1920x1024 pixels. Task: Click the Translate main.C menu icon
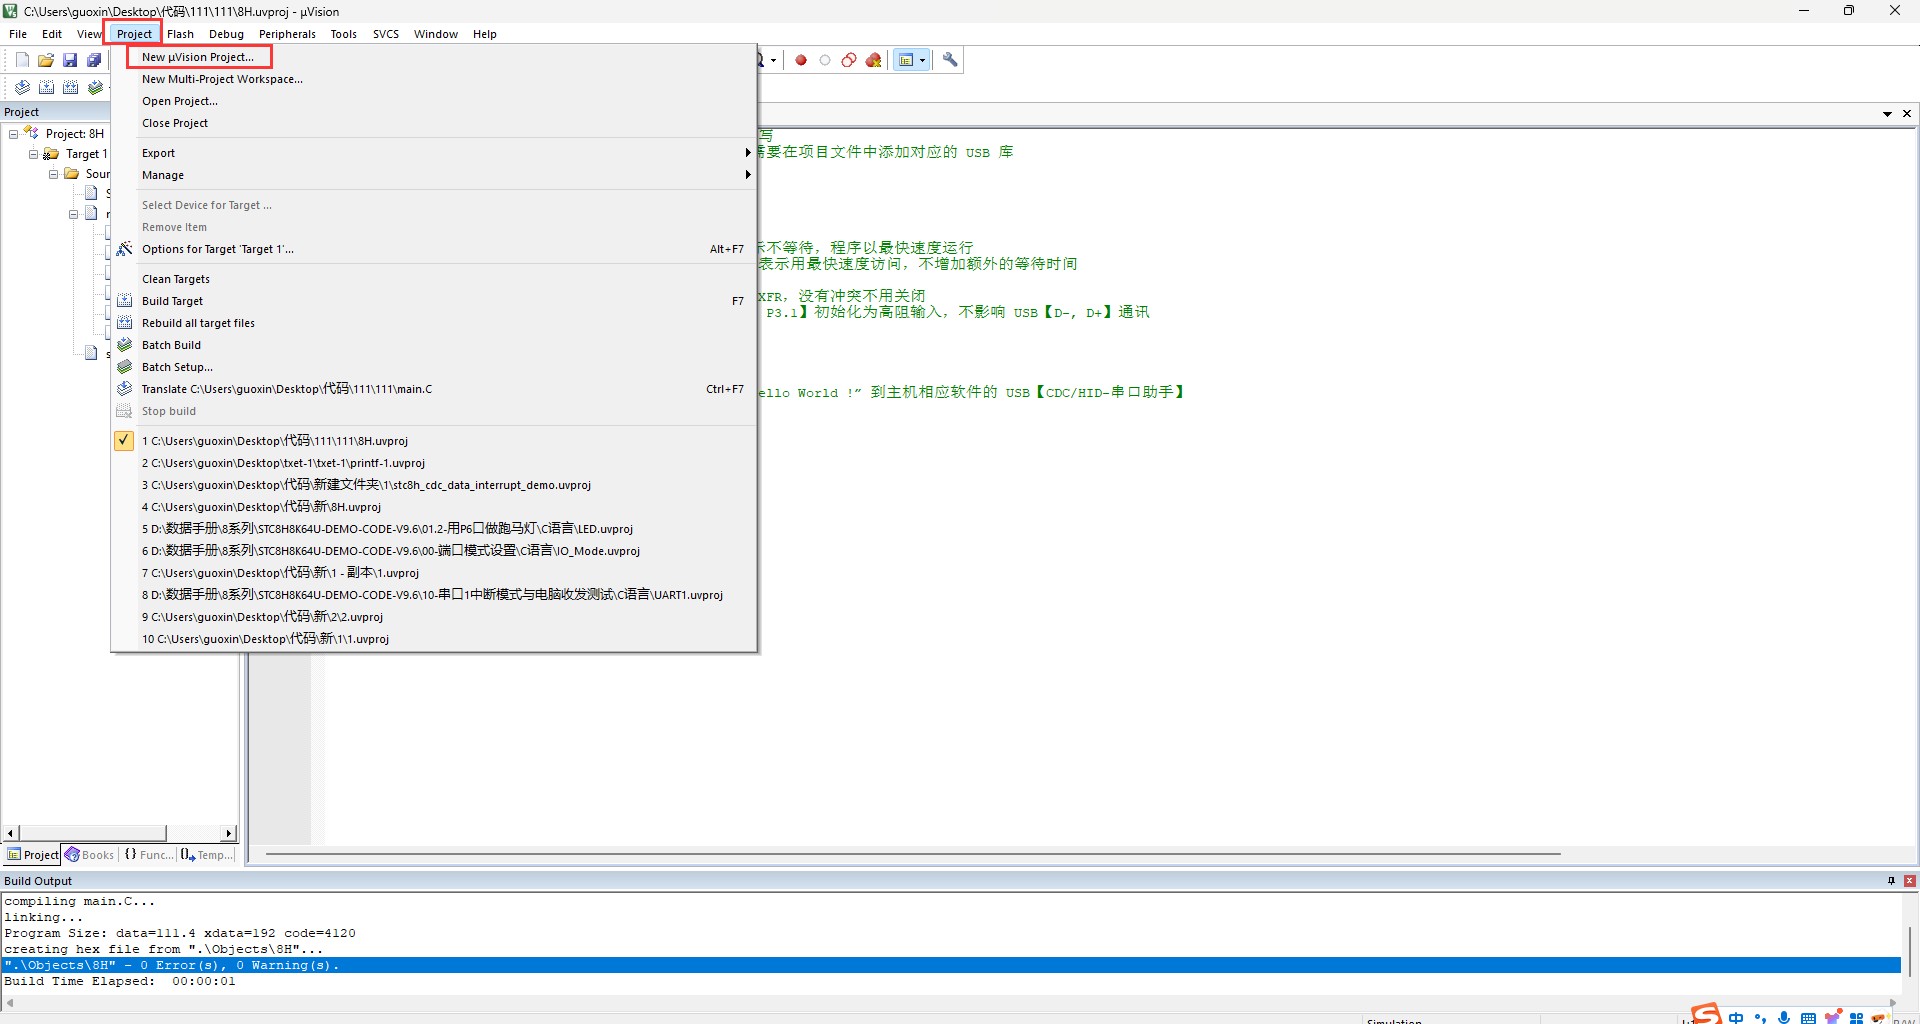pos(124,389)
